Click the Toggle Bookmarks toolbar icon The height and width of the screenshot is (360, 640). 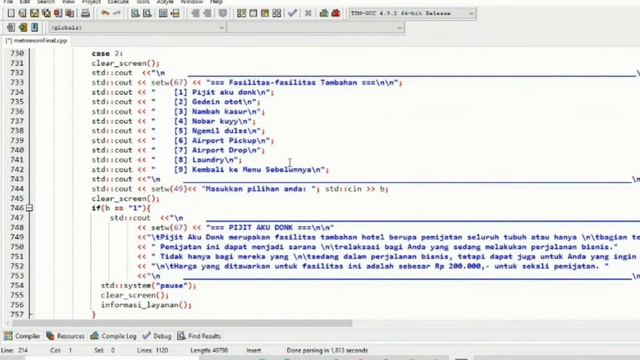click(x=23, y=27)
